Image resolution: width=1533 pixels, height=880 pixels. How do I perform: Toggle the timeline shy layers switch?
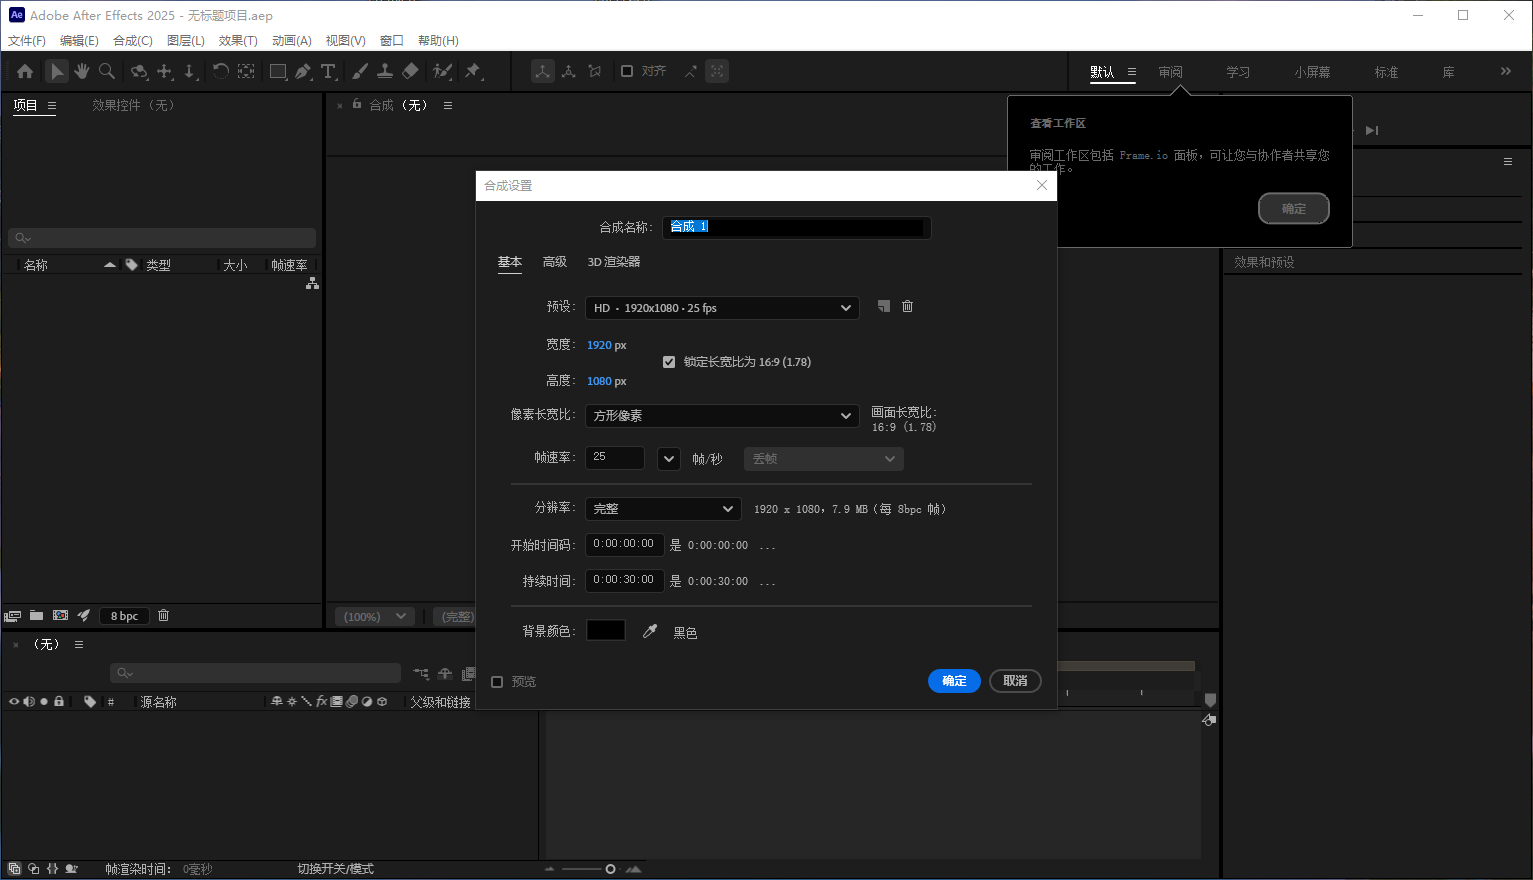point(445,674)
